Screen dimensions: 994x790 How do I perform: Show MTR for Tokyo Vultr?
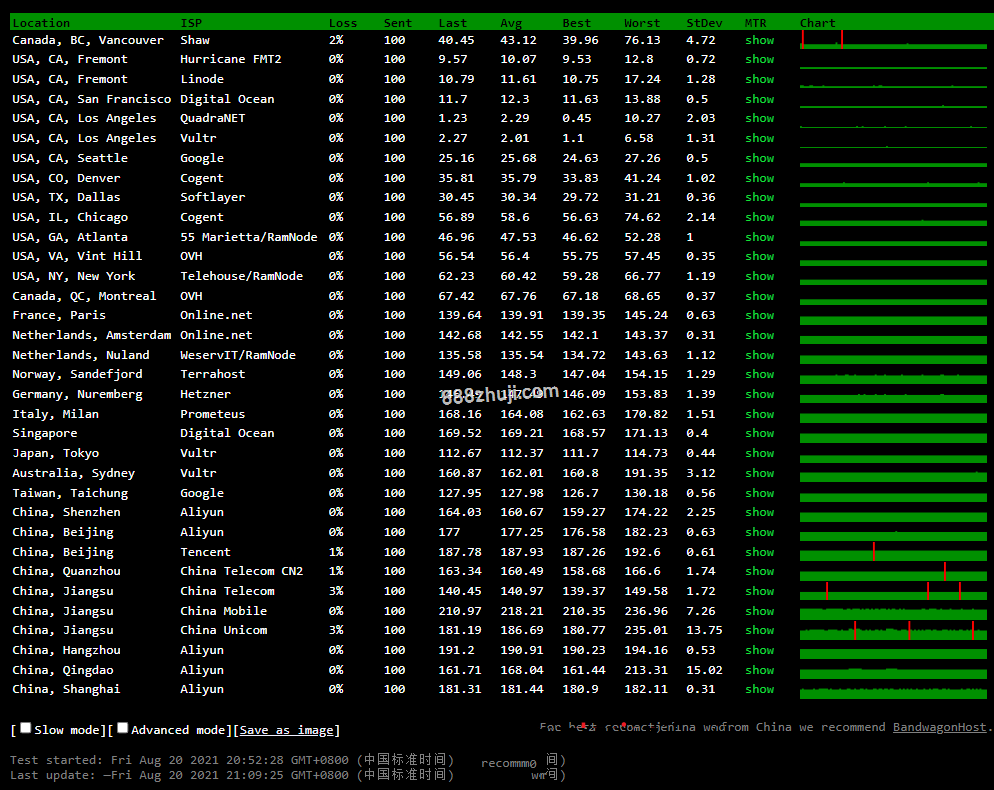(x=759, y=453)
